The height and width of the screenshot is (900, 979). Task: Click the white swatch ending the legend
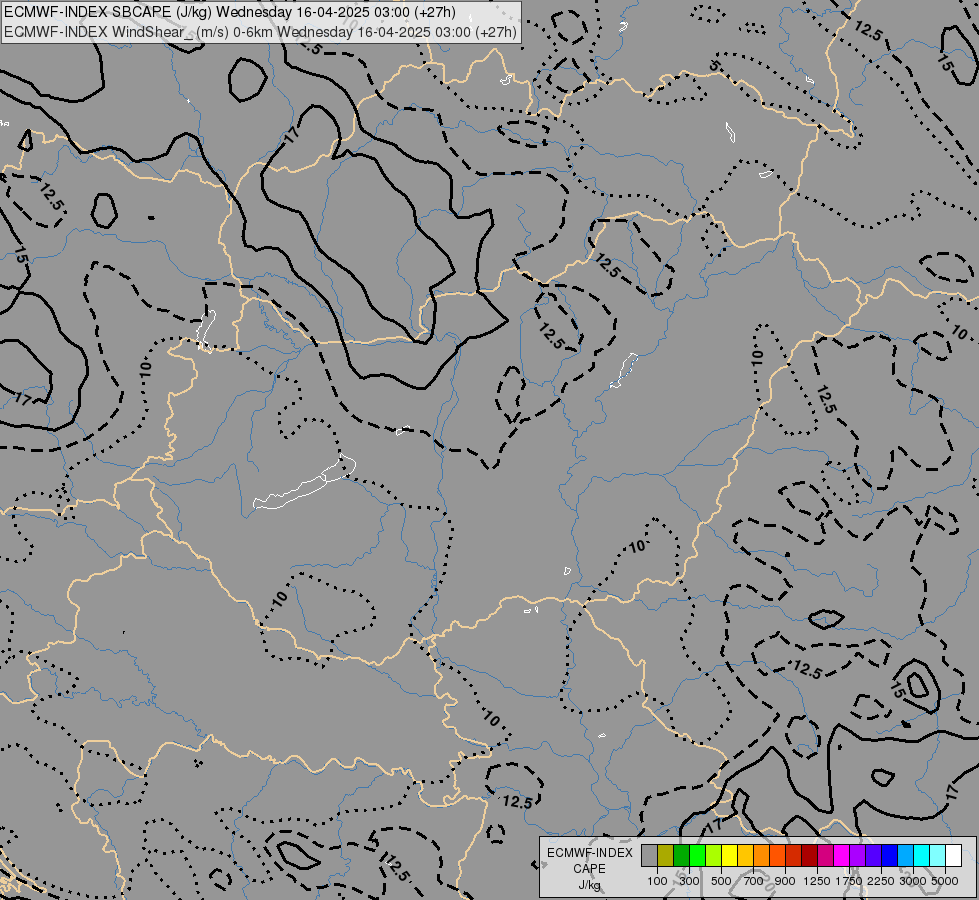pos(953,855)
